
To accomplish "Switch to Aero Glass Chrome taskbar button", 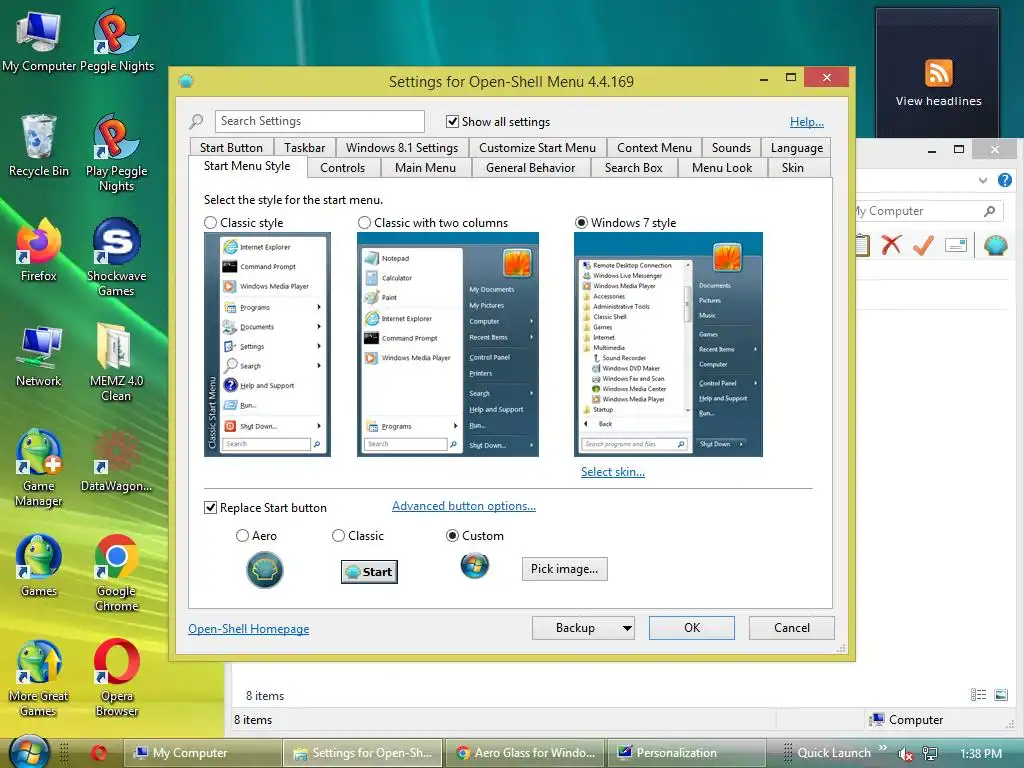I will tap(526, 753).
